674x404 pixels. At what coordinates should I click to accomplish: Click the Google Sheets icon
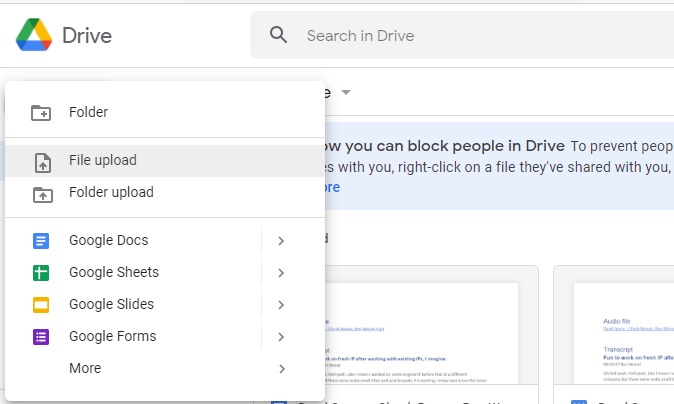(x=41, y=273)
